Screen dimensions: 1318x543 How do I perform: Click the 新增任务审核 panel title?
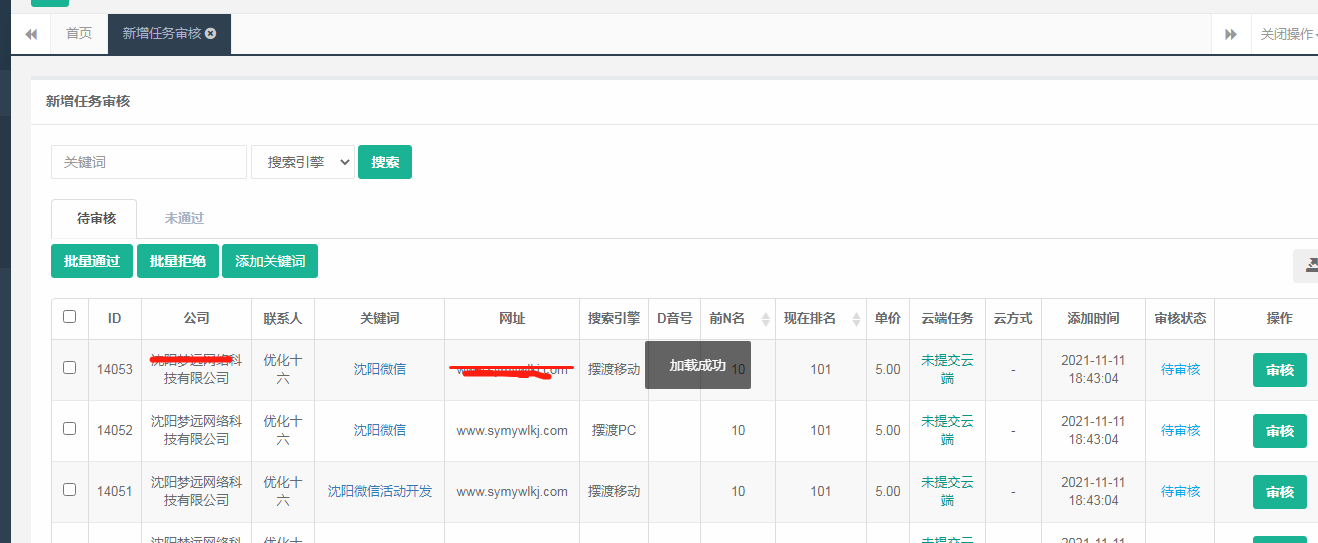pos(88,101)
